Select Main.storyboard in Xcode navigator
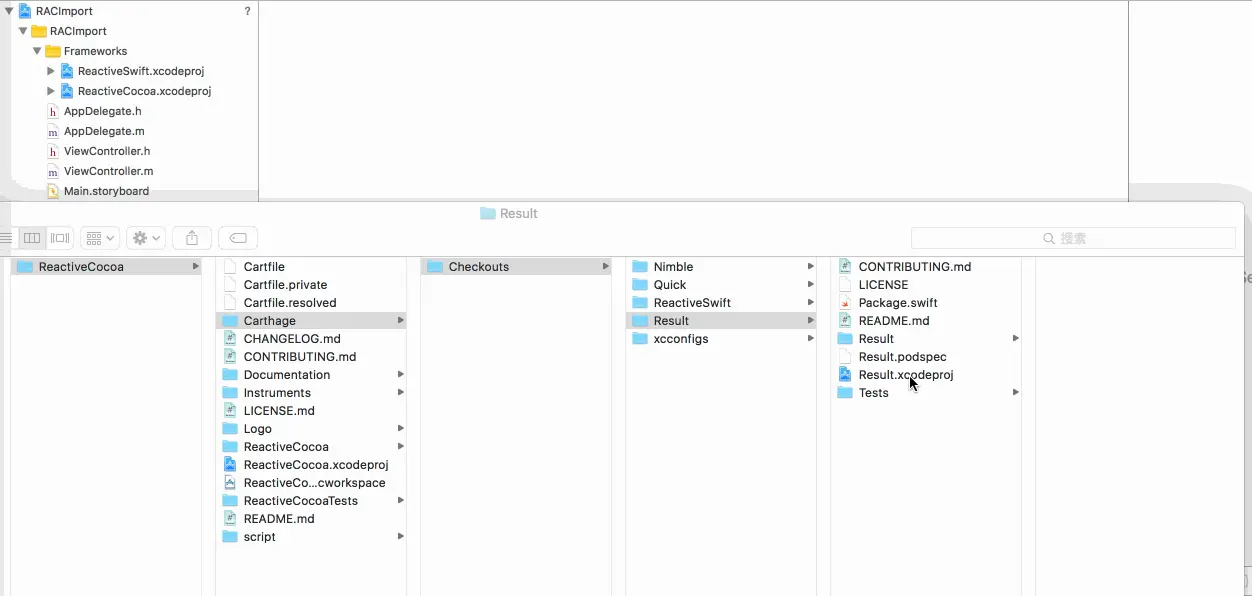 tap(106, 191)
